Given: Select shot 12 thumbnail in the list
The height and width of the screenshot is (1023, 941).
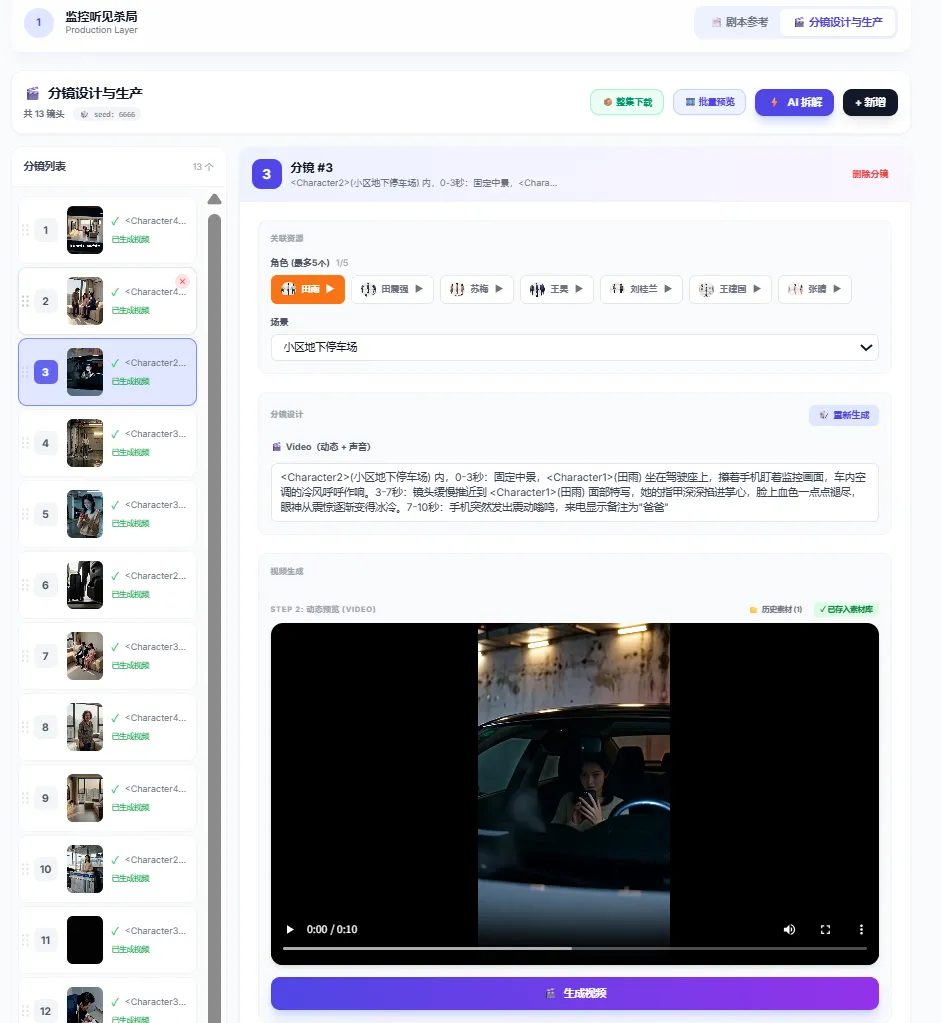Looking at the screenshot, I should 85,1005.
